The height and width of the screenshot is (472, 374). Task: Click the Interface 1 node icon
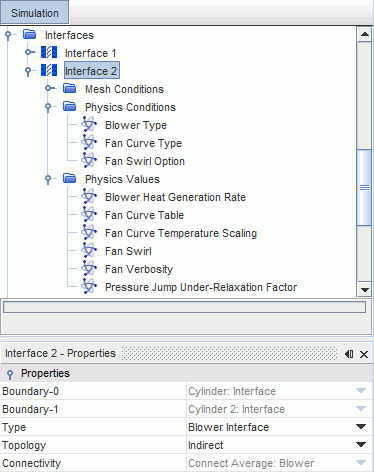tap(49, 52)
